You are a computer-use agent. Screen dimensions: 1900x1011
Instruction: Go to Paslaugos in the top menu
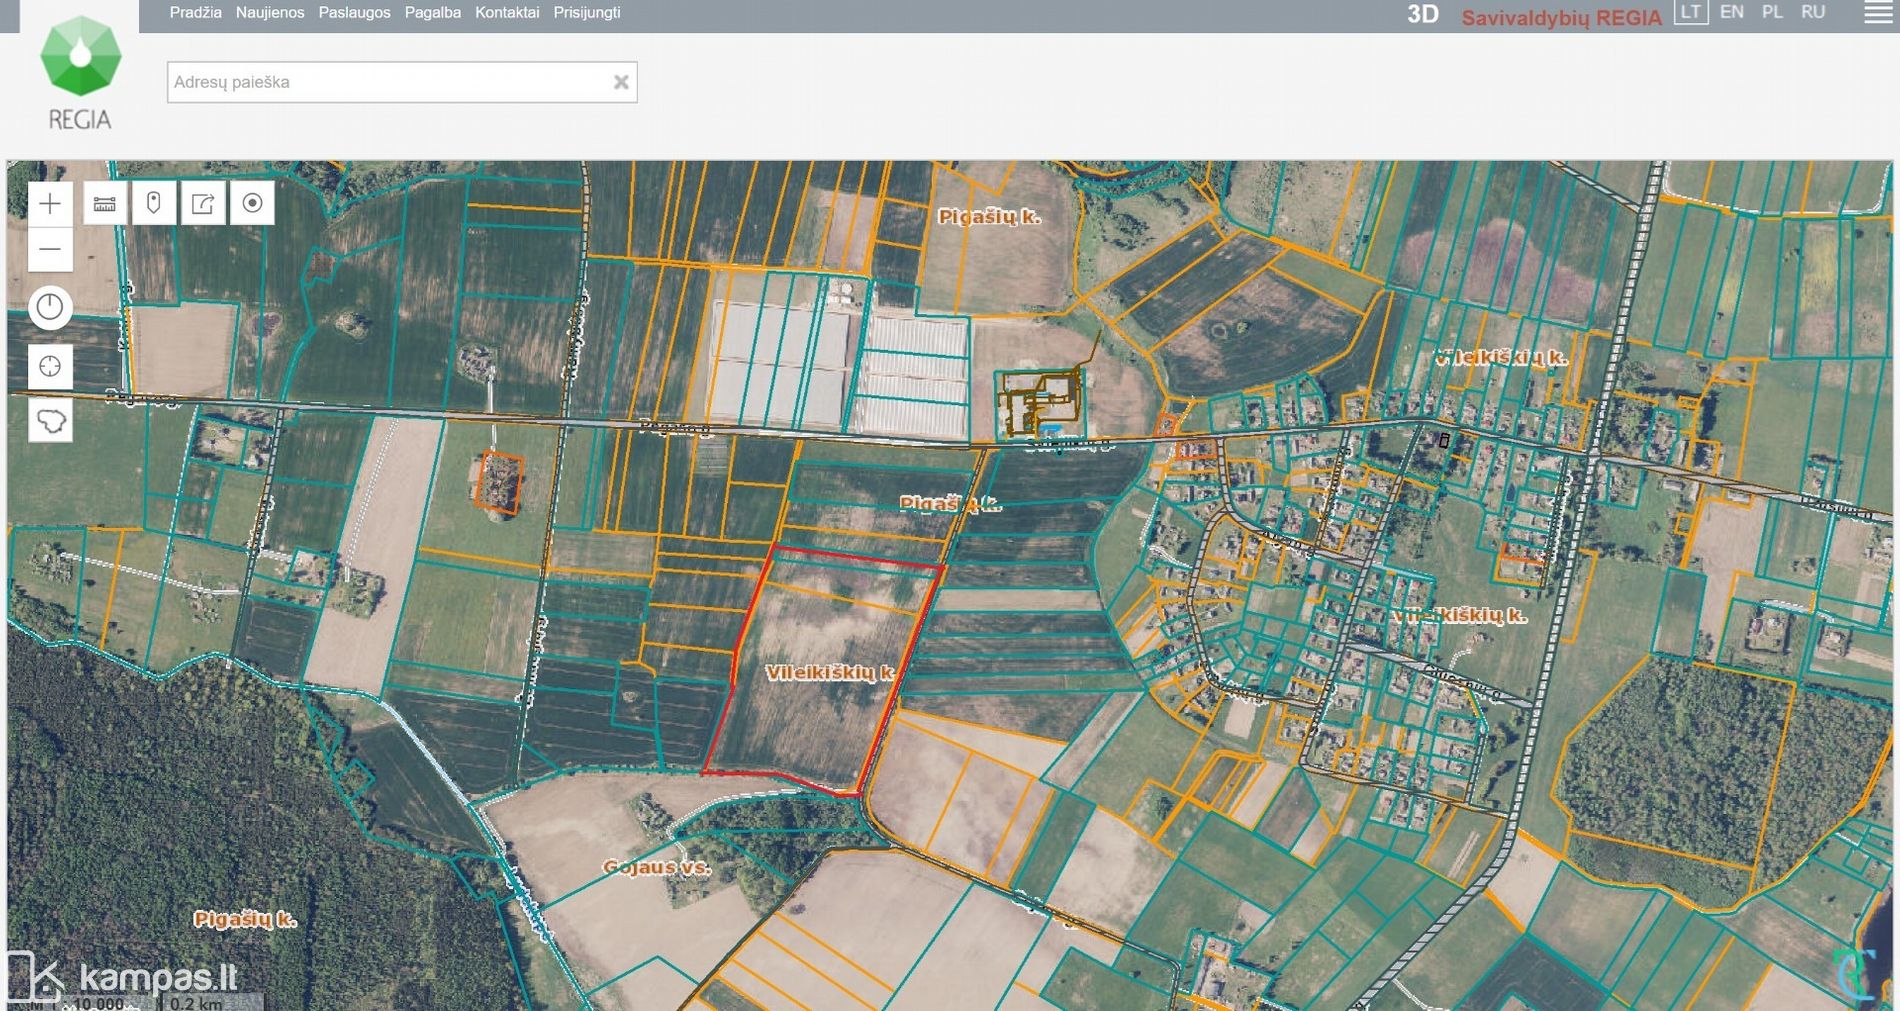(x=354, y=13)
